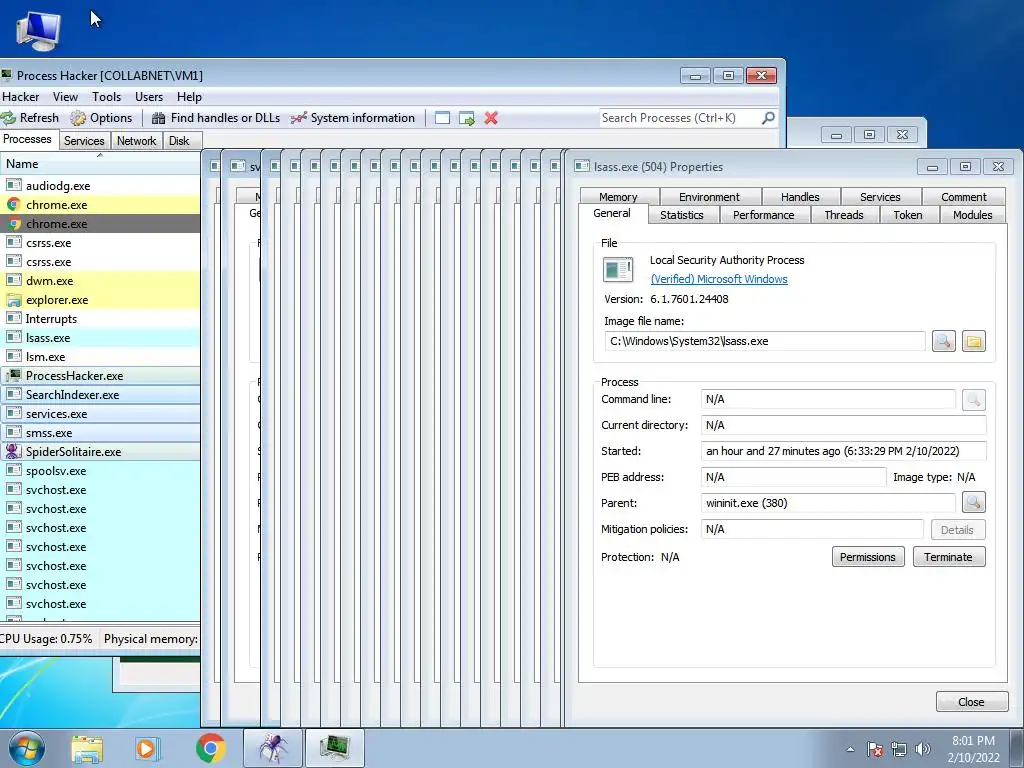
Task: Open the Users menu
Action: pos(149,97)
